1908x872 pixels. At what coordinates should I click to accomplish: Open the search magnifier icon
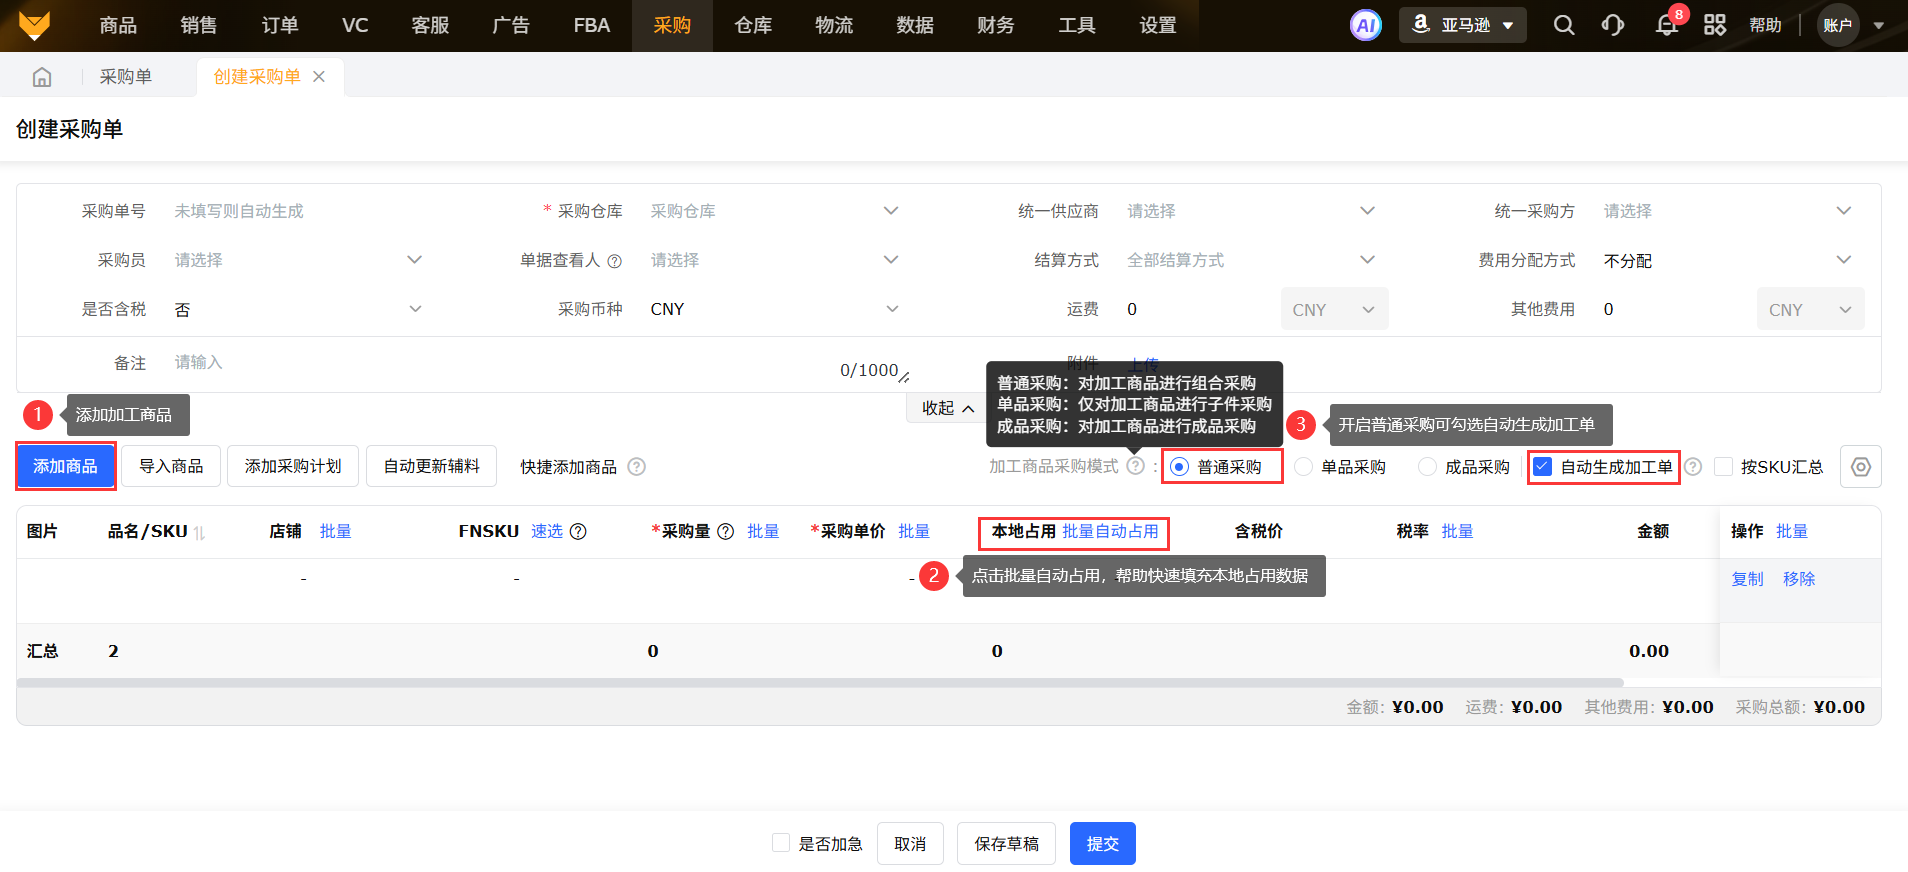1564,25
